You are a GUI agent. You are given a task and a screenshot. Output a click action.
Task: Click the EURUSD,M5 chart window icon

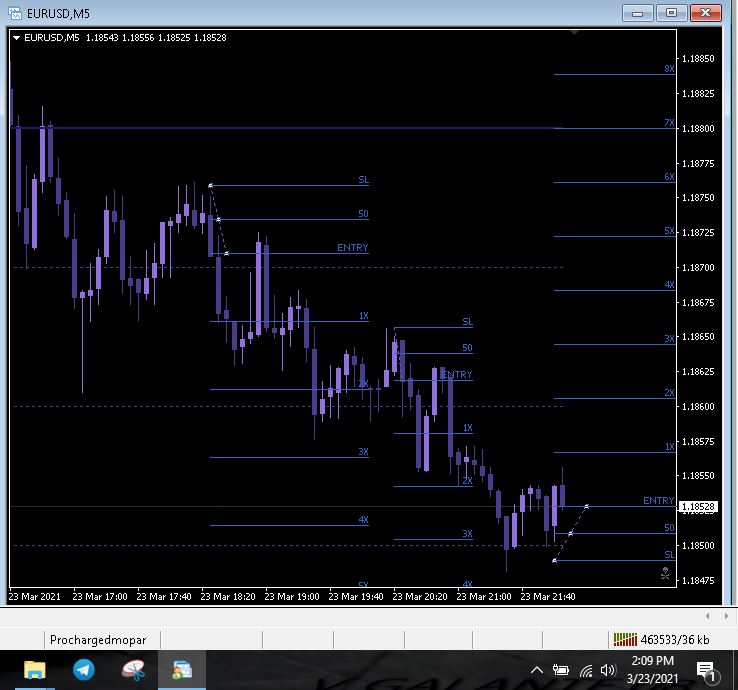point(15,13)
